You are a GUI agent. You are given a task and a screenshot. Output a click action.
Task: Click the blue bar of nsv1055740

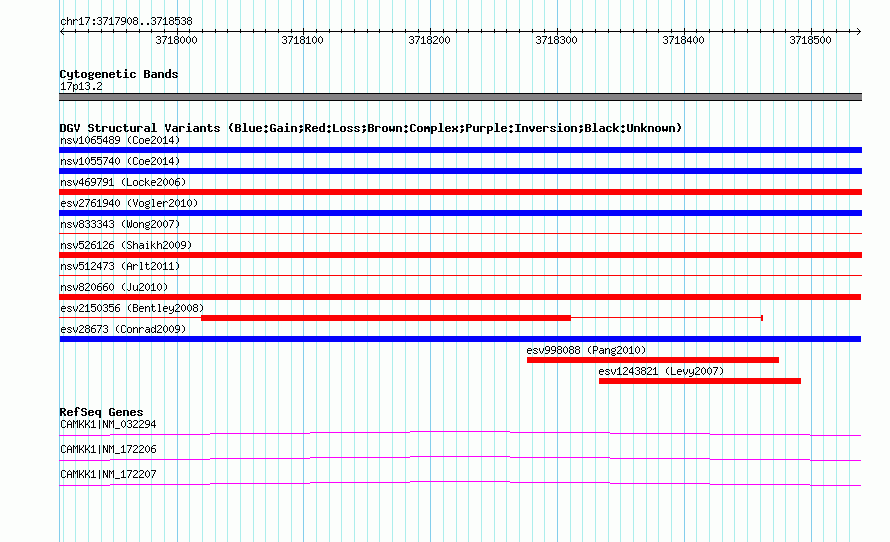[x=460, y=171]
